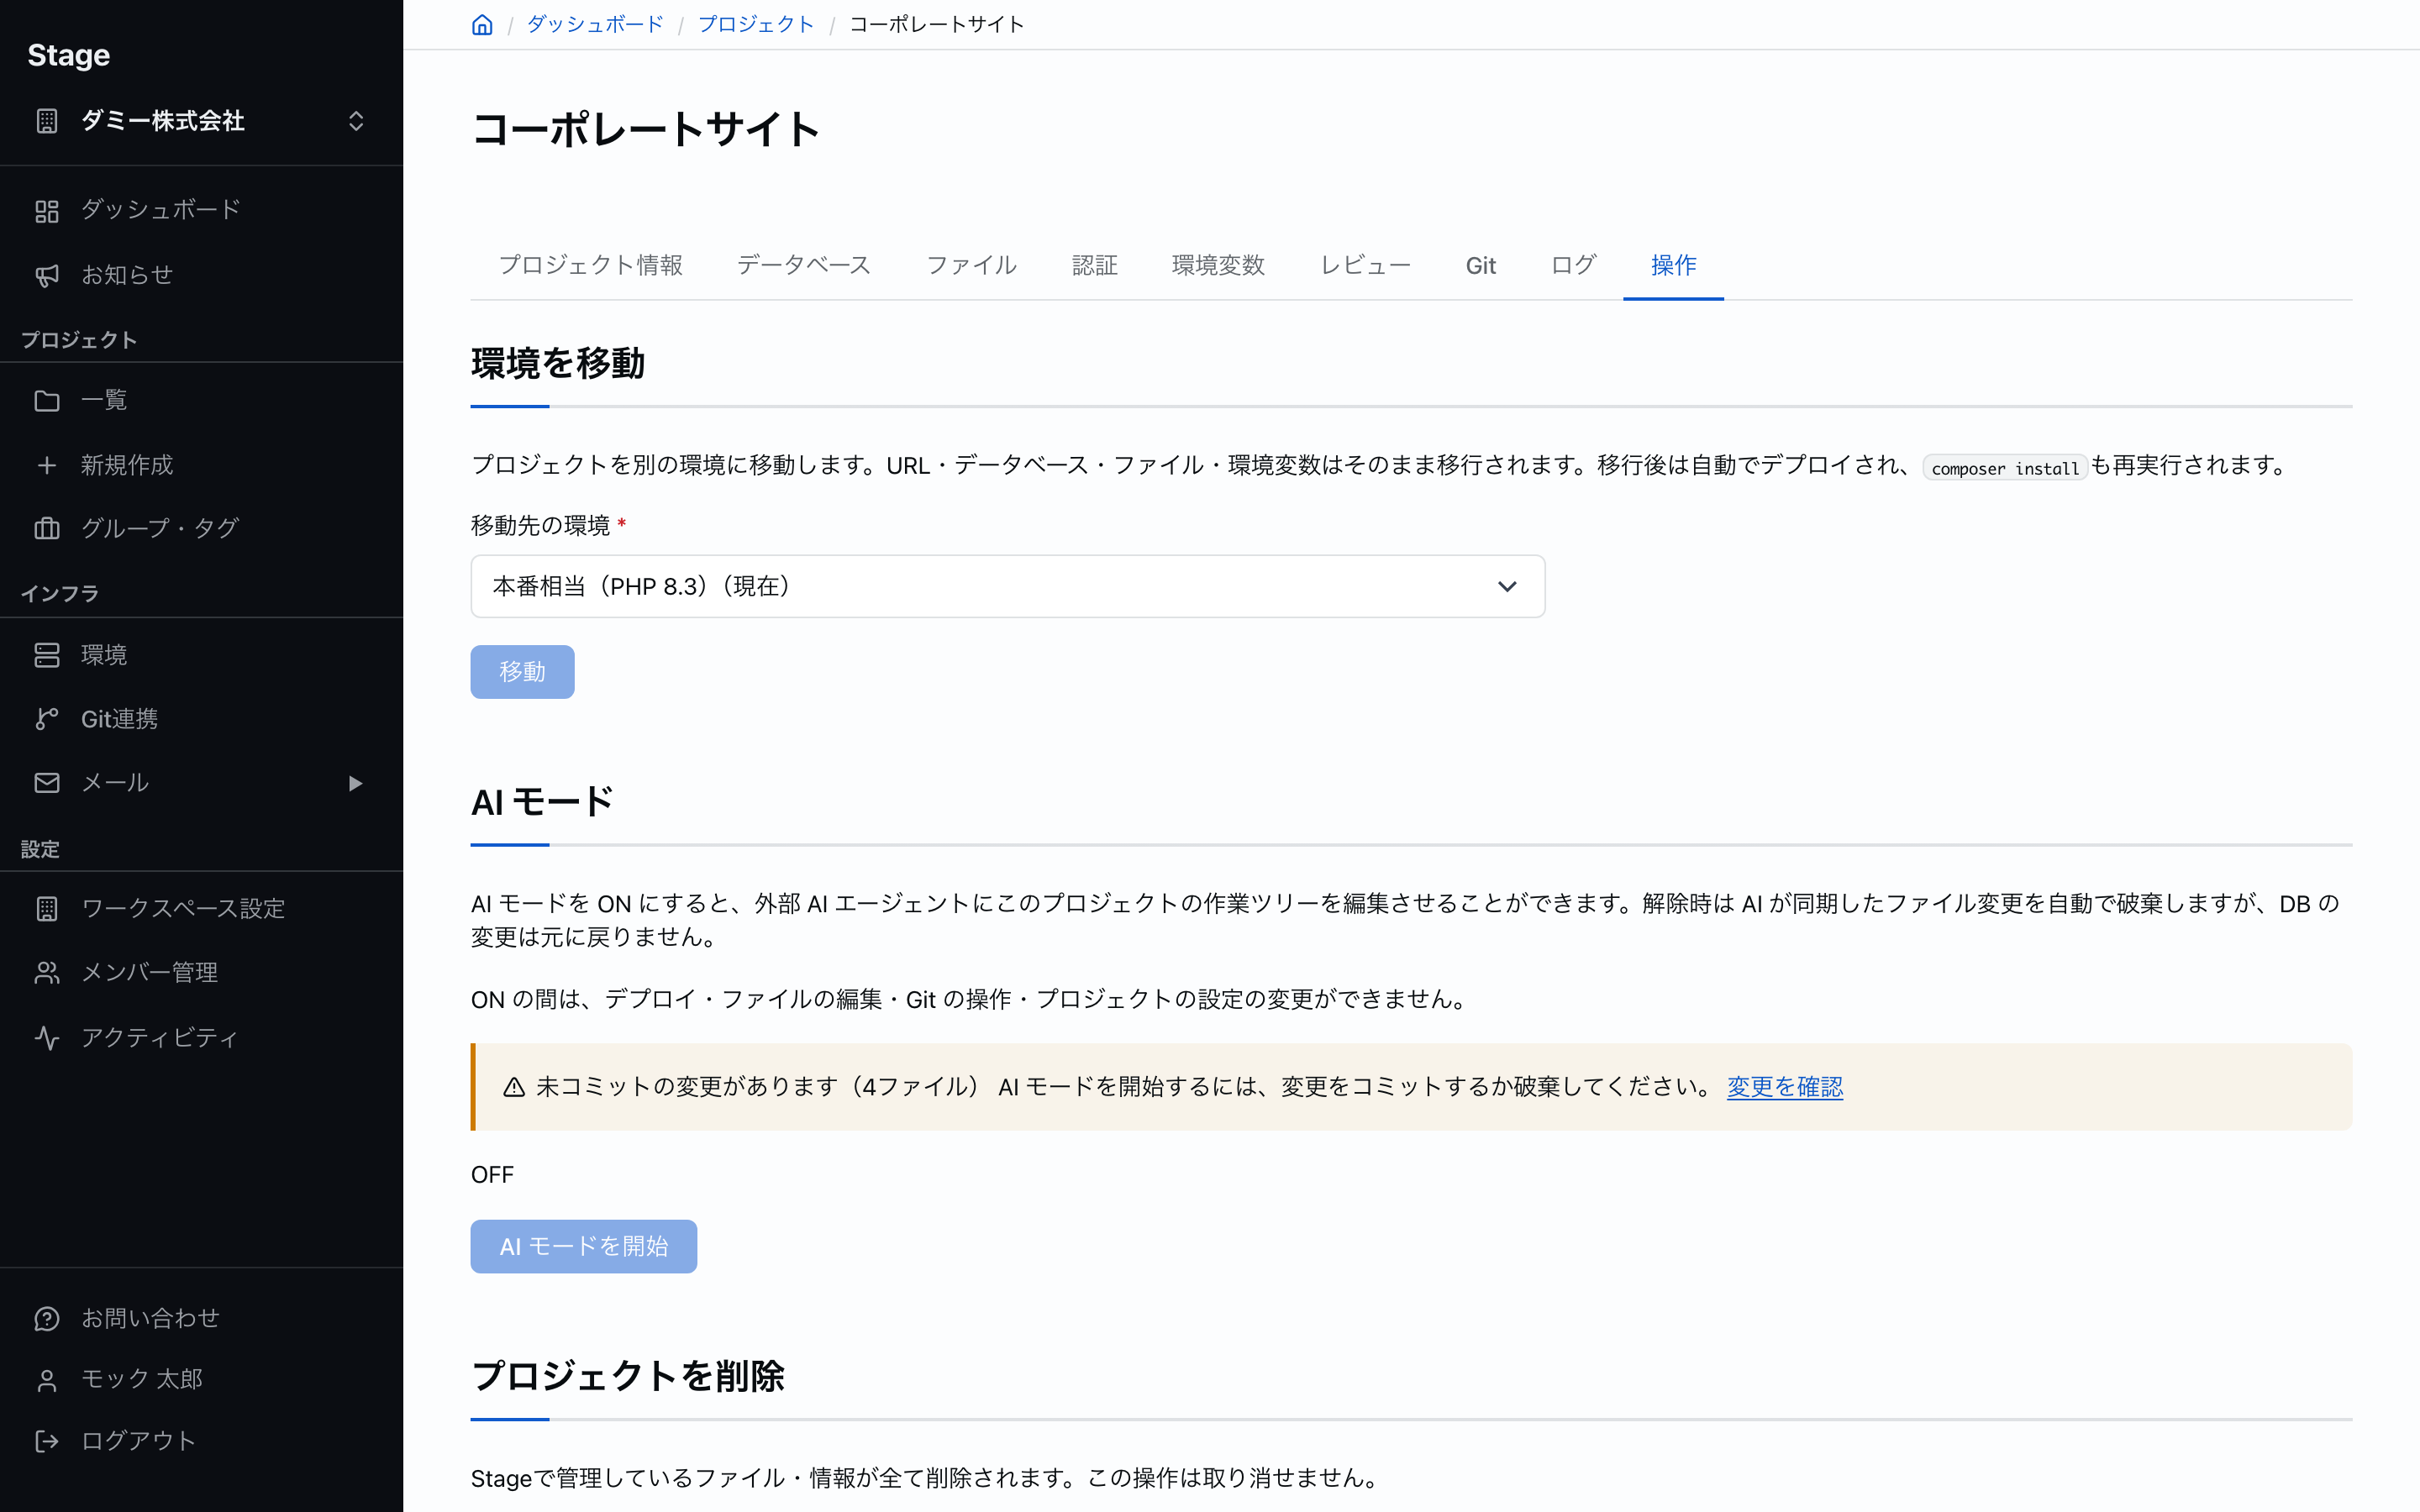Screen dimensions: 2420x1512
Task: Open the 環境変数 tab
Action: click(x=1218, y=265)
